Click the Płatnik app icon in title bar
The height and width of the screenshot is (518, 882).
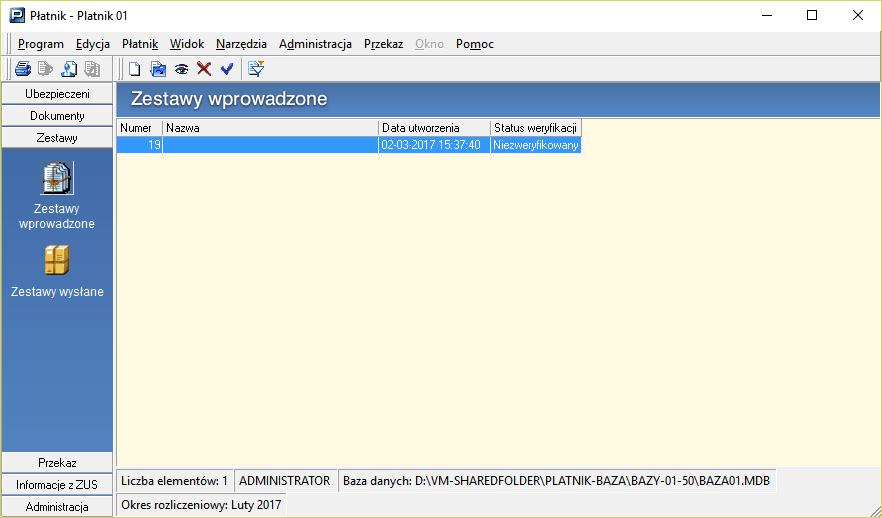coord(17,16)
